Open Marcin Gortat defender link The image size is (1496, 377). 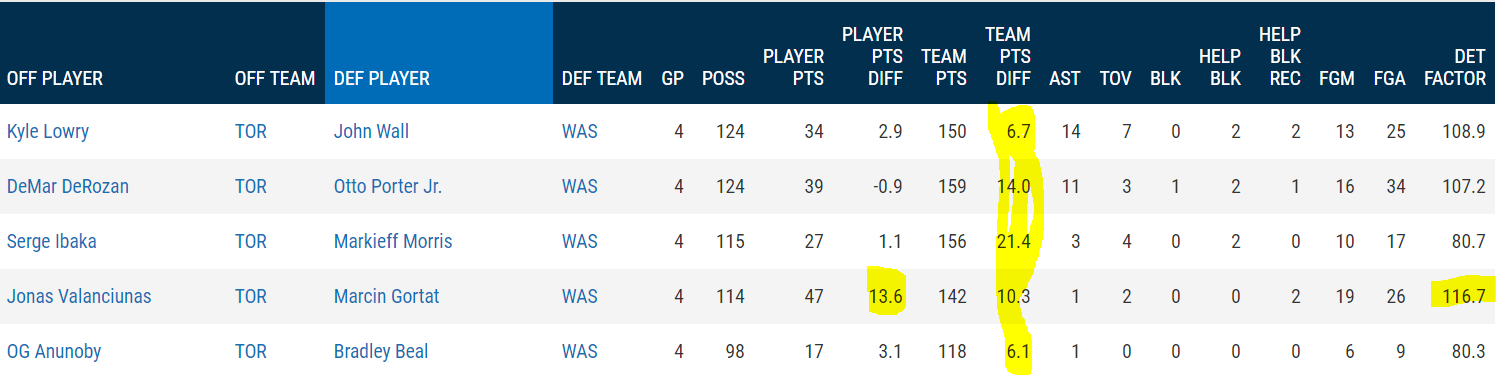[386, 296]
